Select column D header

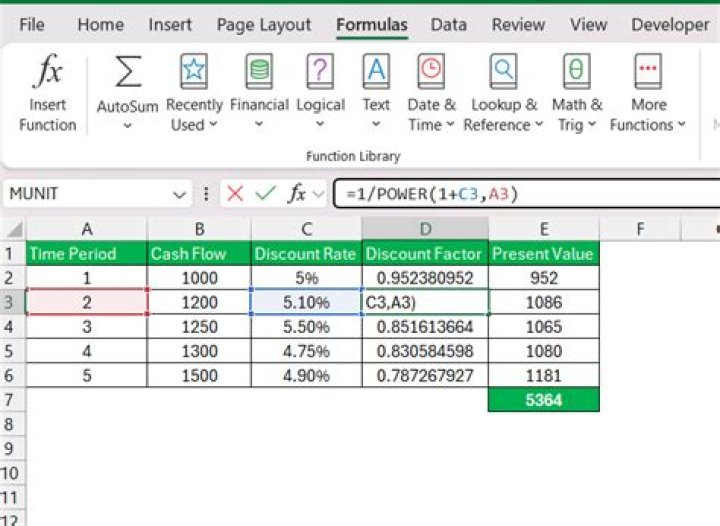click(x=425, y=229)
